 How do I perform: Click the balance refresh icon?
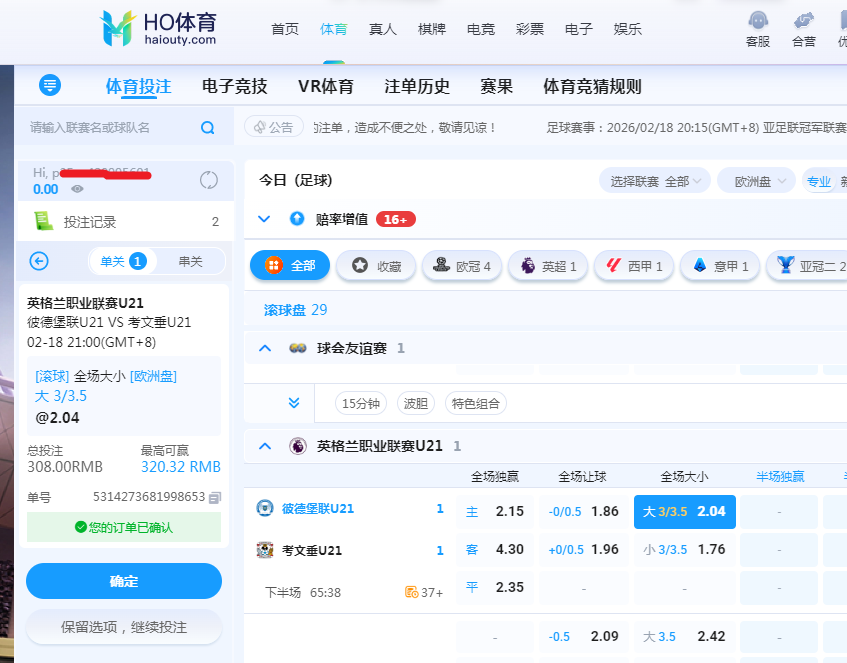(x=209, y=180)
